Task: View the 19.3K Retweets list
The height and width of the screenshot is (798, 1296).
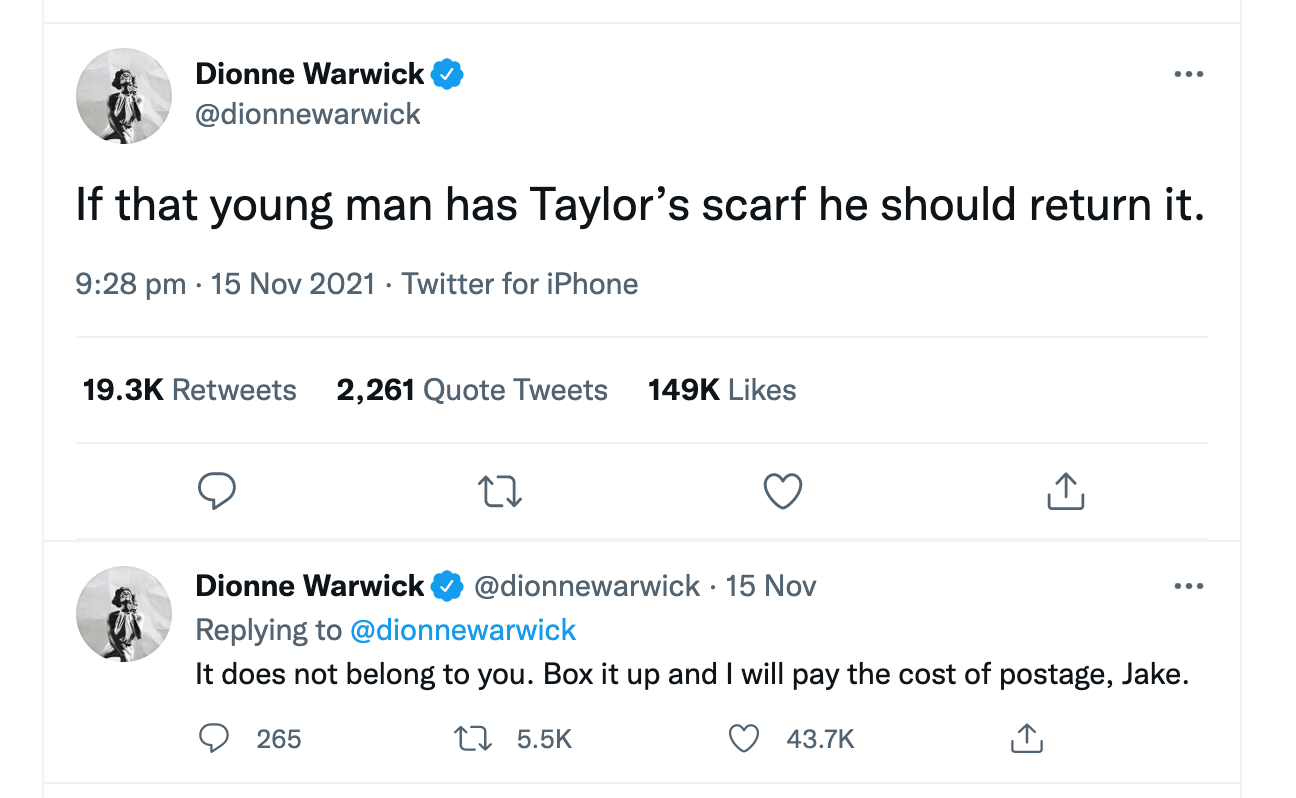Action: click(x=188, y=389)
